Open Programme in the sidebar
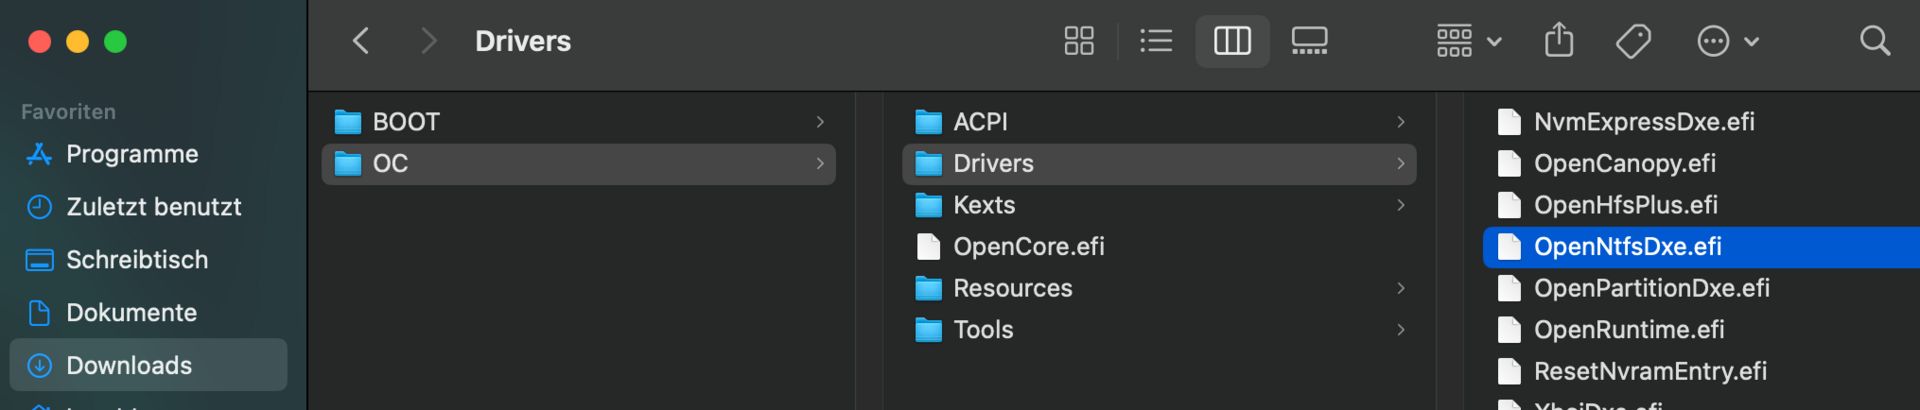 tap(132, 154)
